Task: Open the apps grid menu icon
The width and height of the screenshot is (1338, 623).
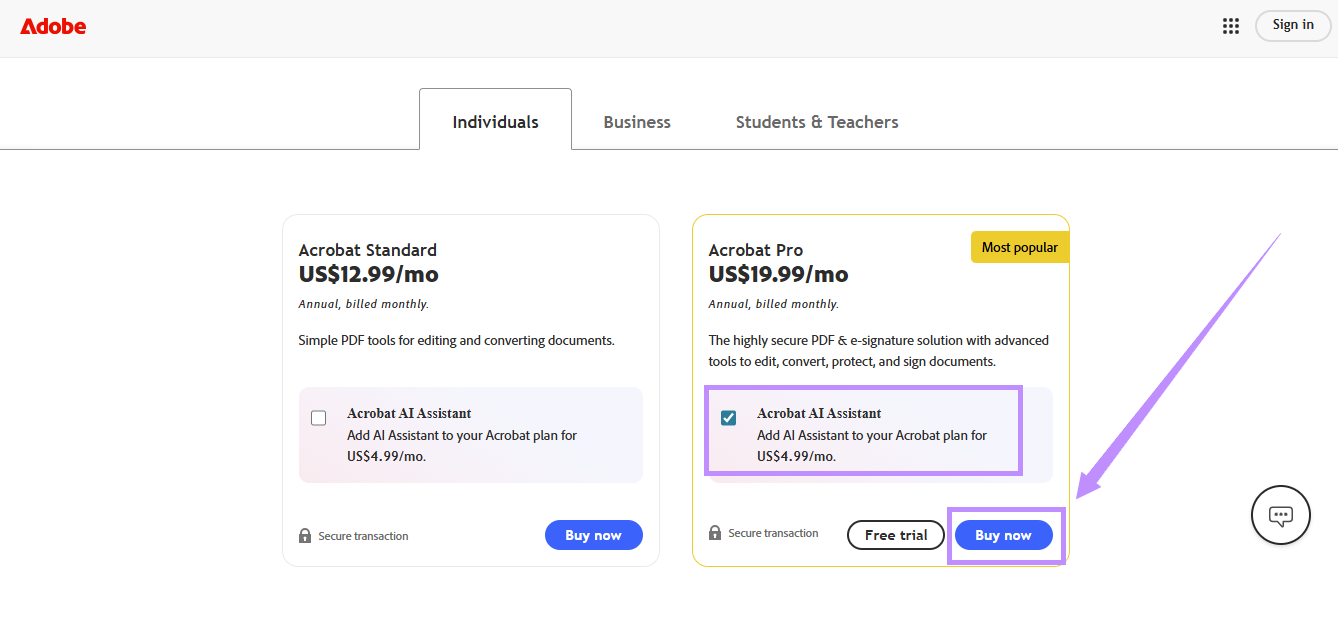Action: (1231, 26)
